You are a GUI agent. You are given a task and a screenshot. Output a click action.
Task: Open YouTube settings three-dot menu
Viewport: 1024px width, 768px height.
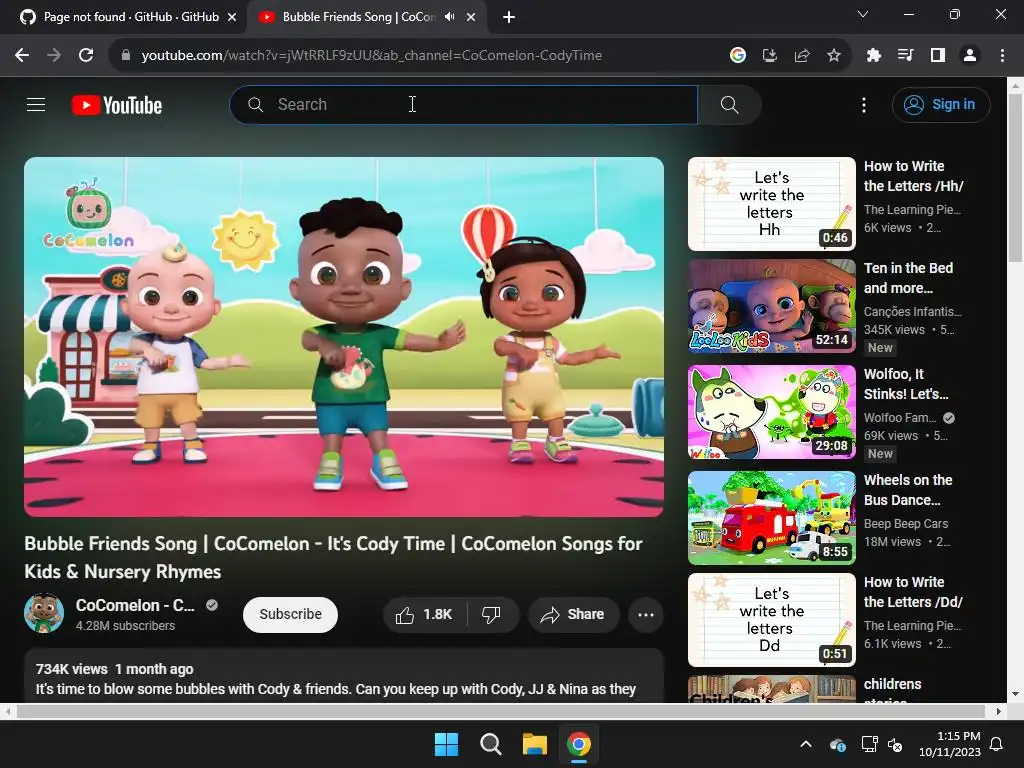pos(864,104)
